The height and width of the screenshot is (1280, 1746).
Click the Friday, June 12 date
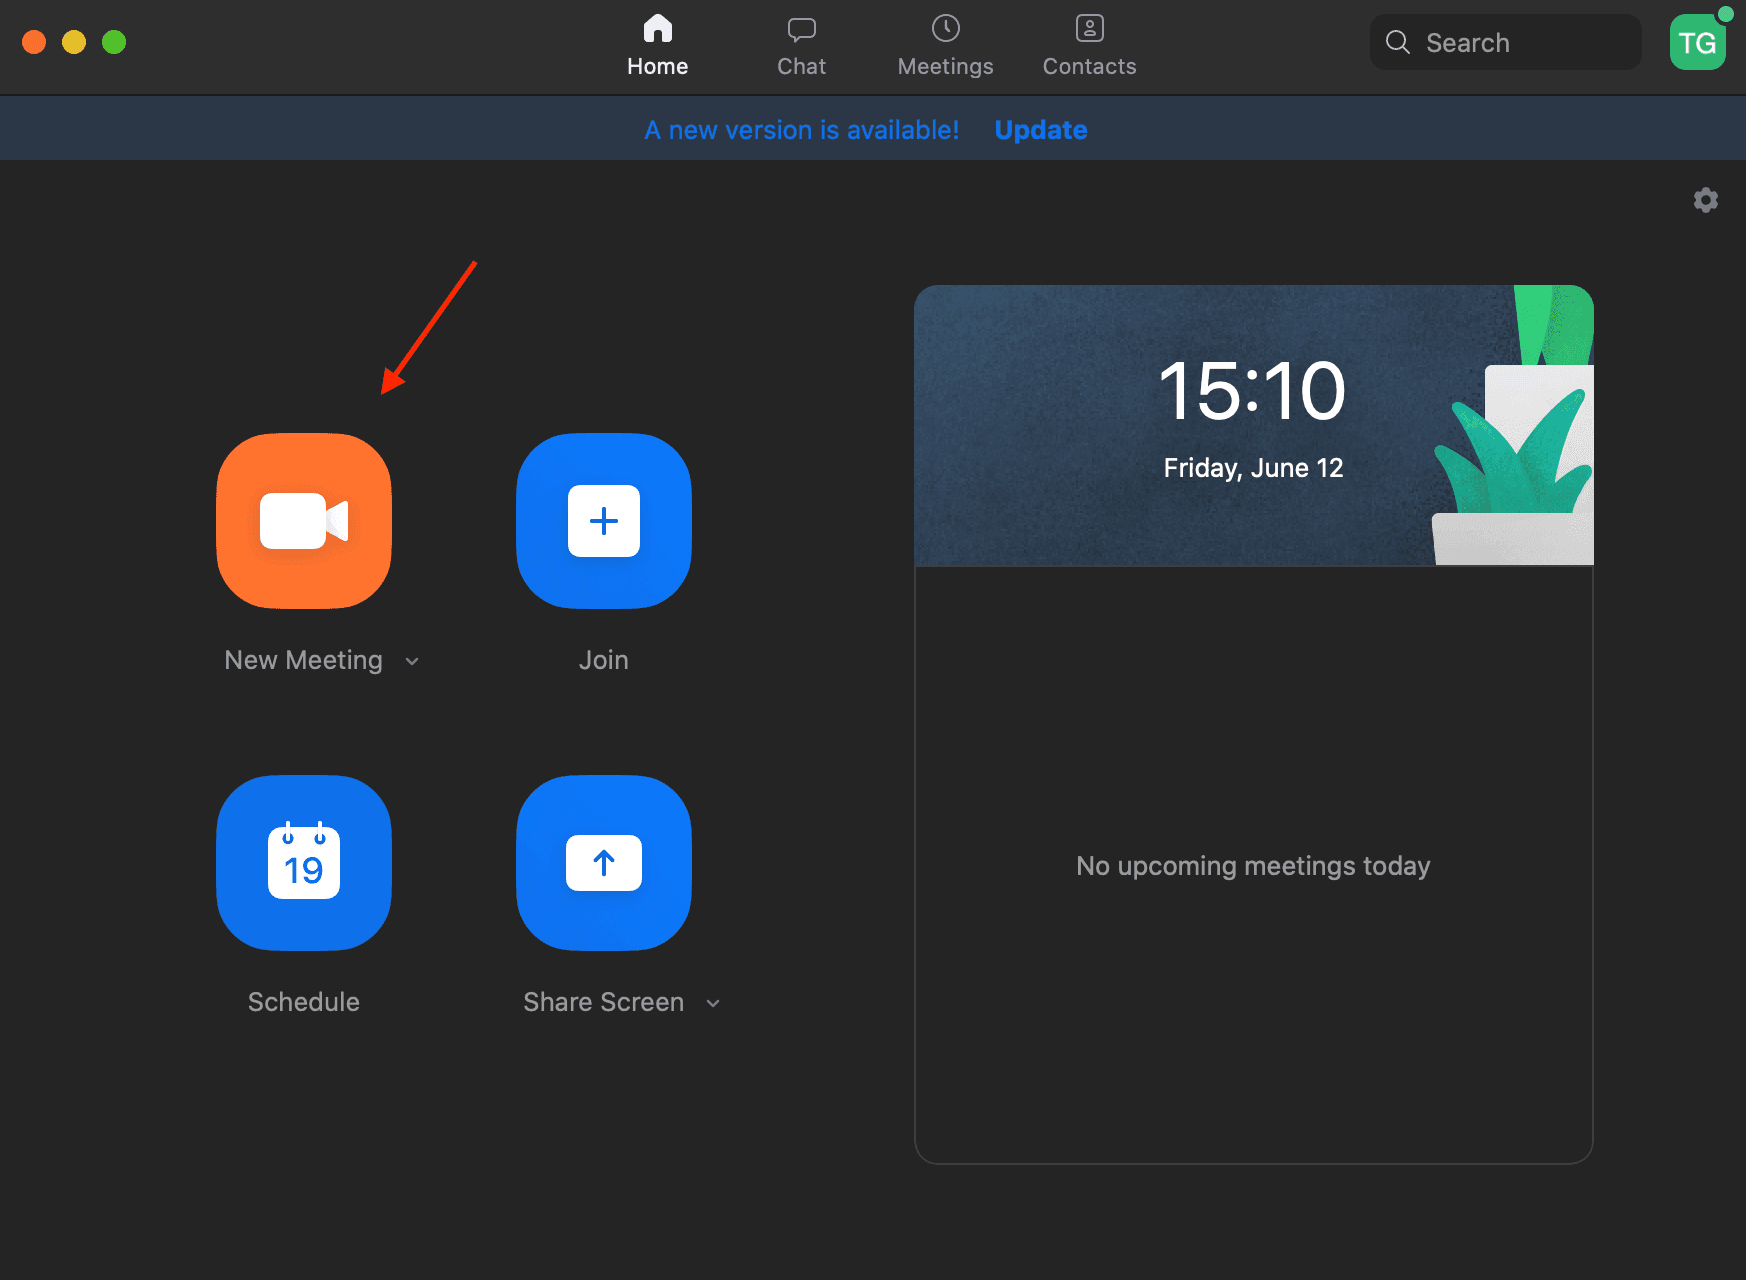1254,468
